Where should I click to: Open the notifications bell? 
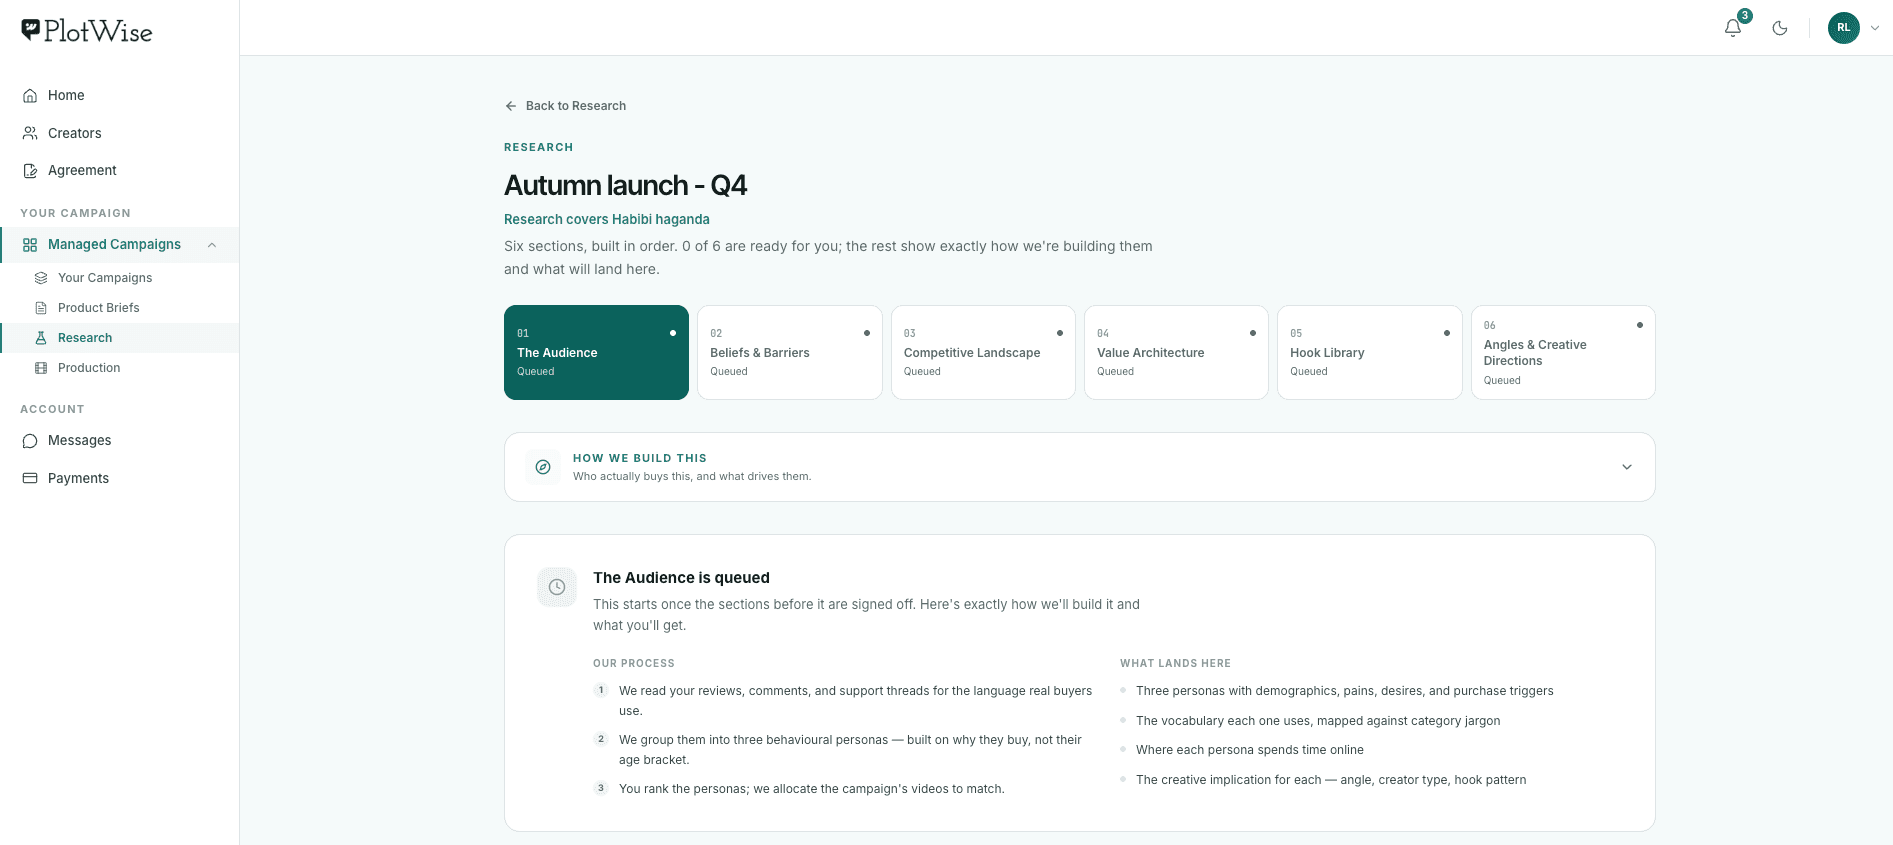coord(1733,28)
